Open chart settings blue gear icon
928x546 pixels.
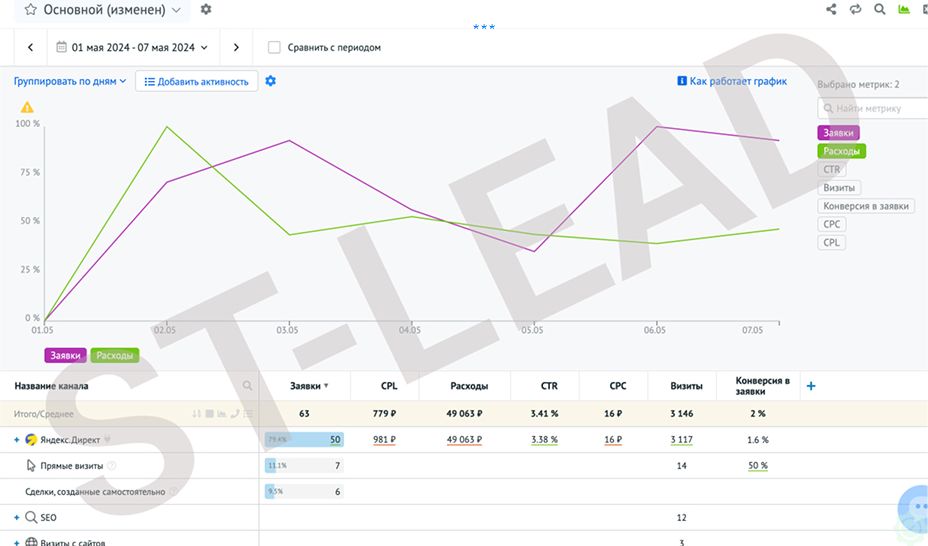pyautogui.click(x=270, y=81)
